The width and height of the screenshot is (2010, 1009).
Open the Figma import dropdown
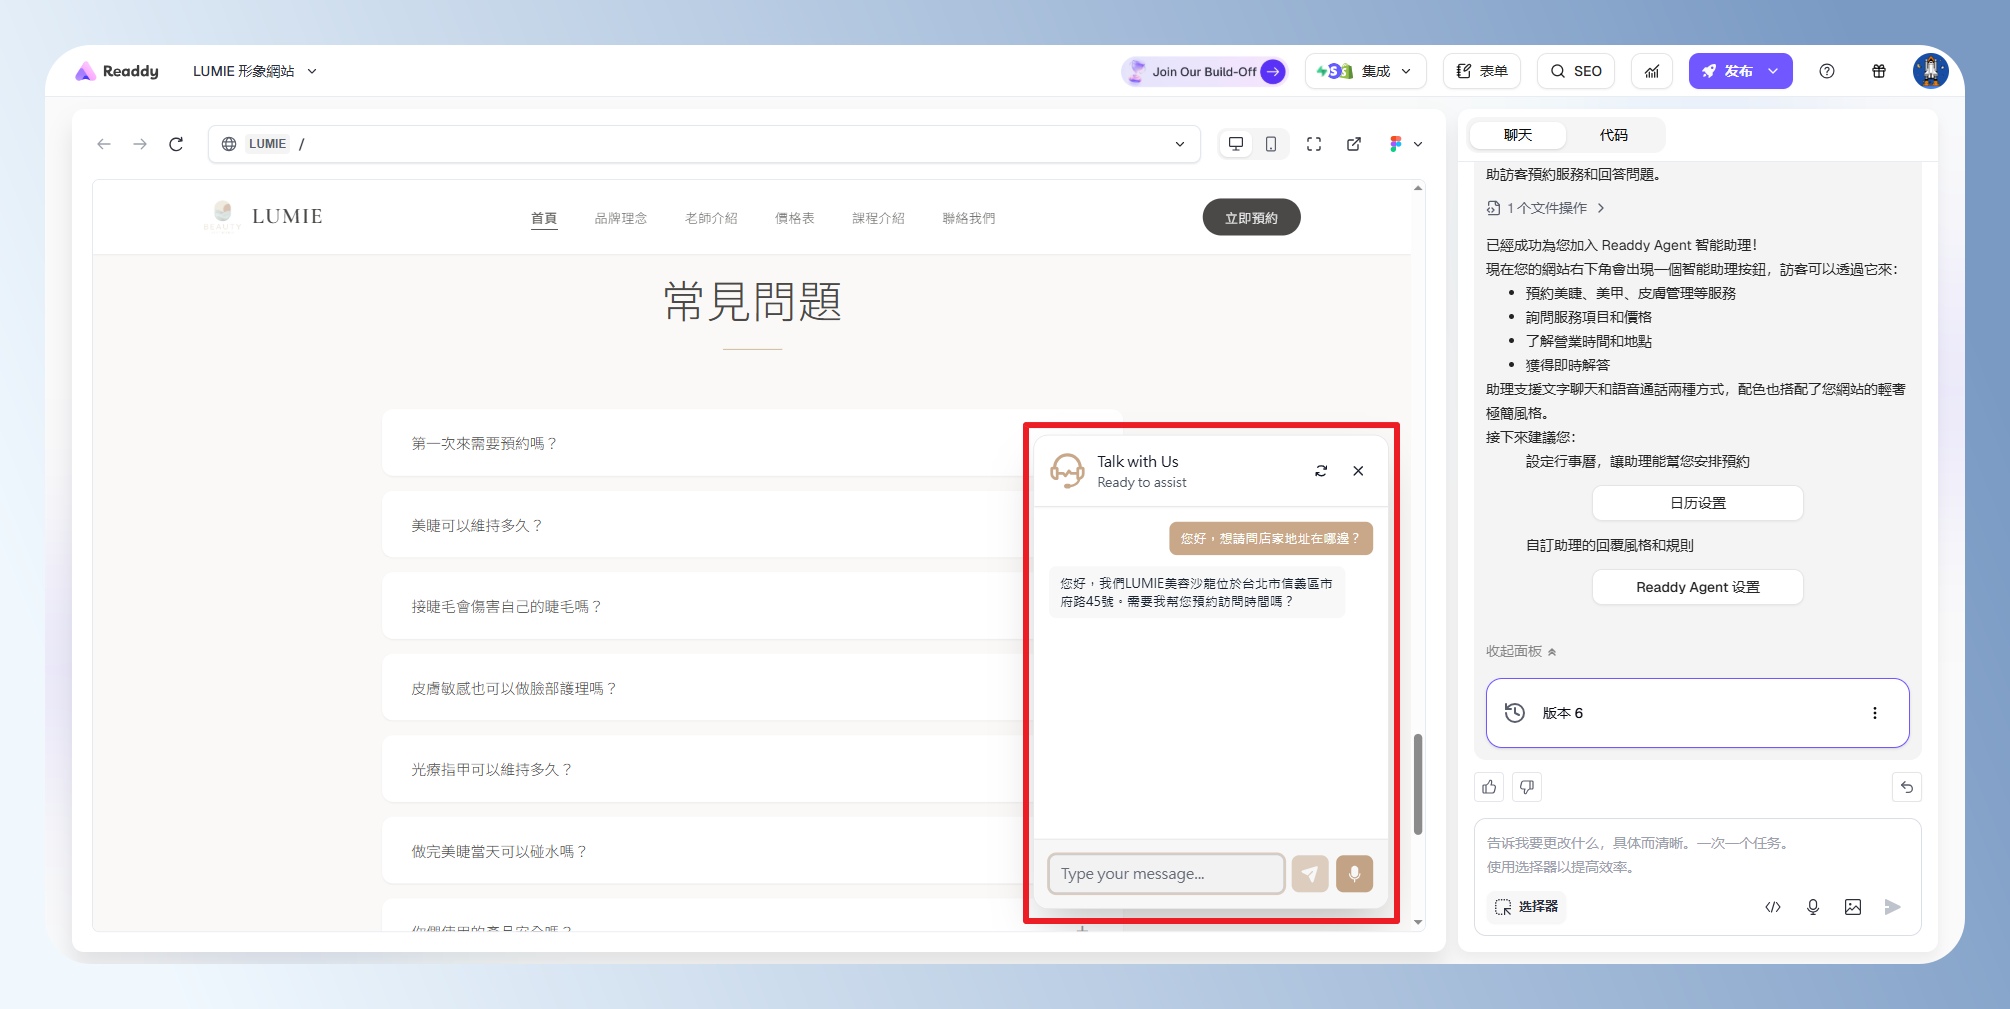click(1405, 144)
